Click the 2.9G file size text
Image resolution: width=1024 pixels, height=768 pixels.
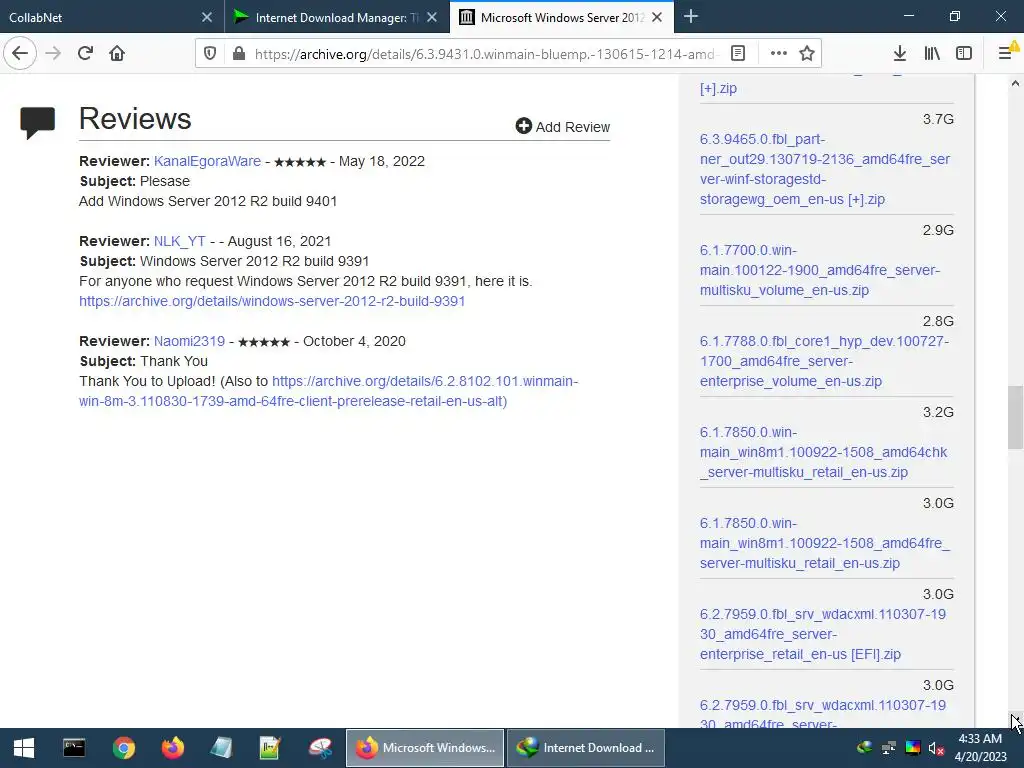point(938,230)
